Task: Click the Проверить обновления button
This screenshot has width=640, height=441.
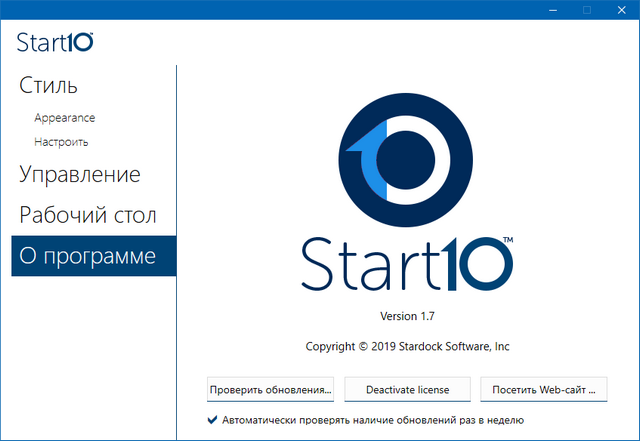Action: 270,390
